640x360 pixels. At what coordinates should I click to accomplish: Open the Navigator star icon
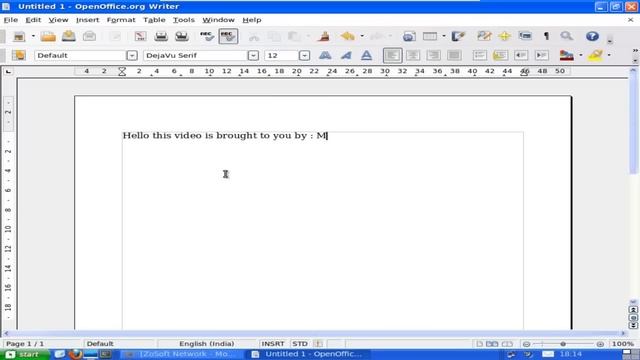pos(504,36)
